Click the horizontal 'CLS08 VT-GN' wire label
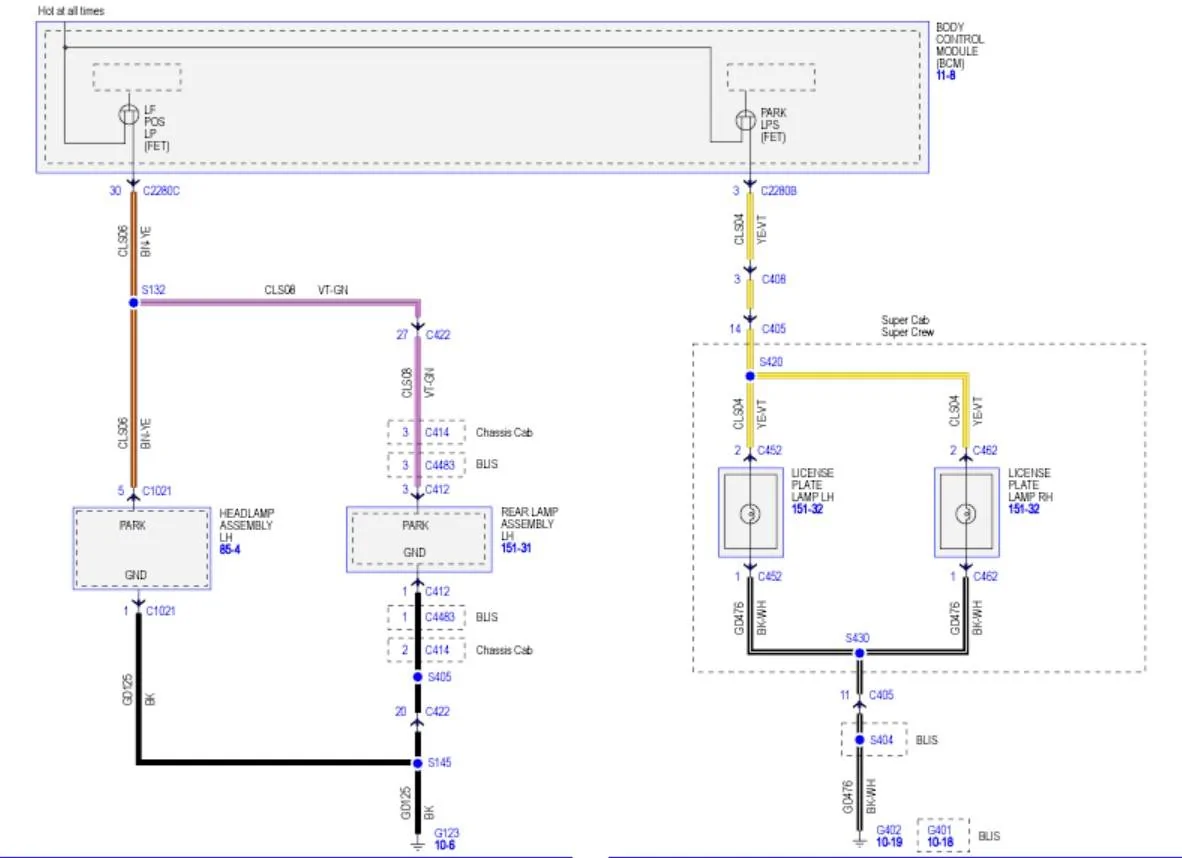1182x858 pixels. click(306, 290)
